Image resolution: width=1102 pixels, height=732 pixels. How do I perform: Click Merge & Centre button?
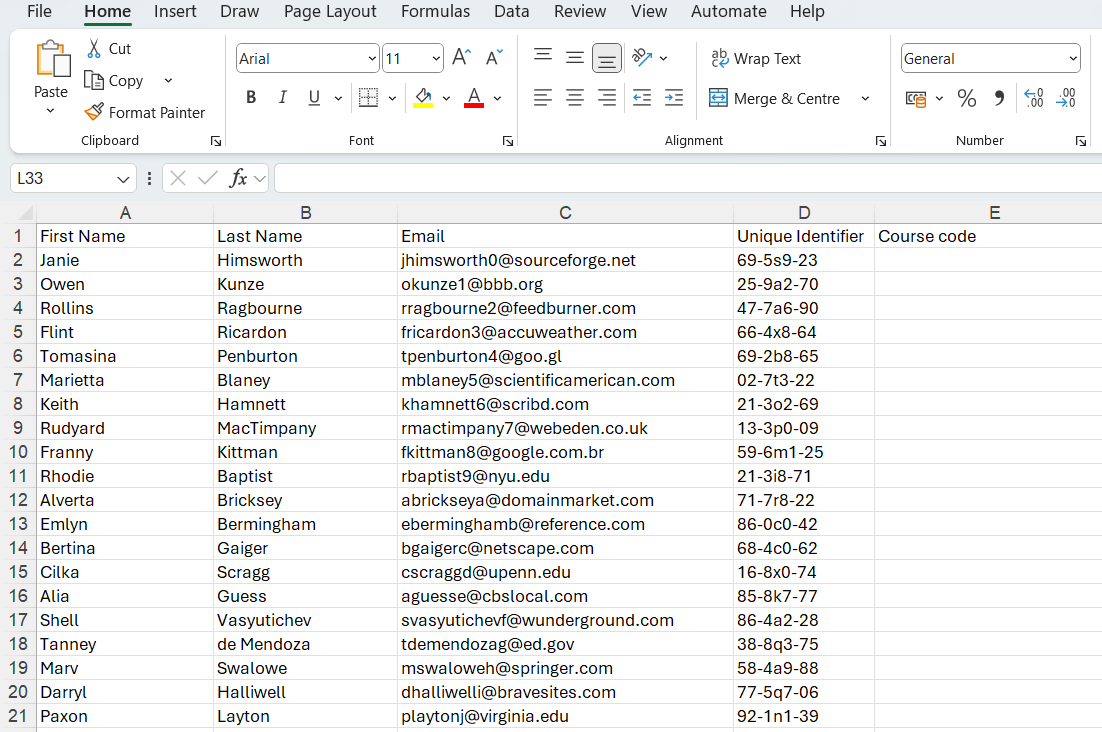(x=774, y=98)
